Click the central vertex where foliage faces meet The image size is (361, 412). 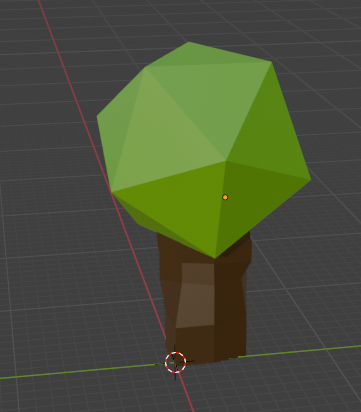pos(226,161)
